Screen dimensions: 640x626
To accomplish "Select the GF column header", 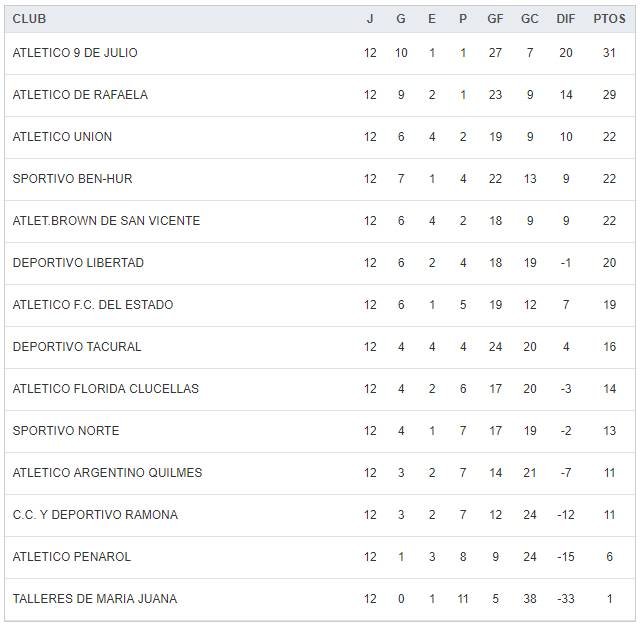I will 495,19.
